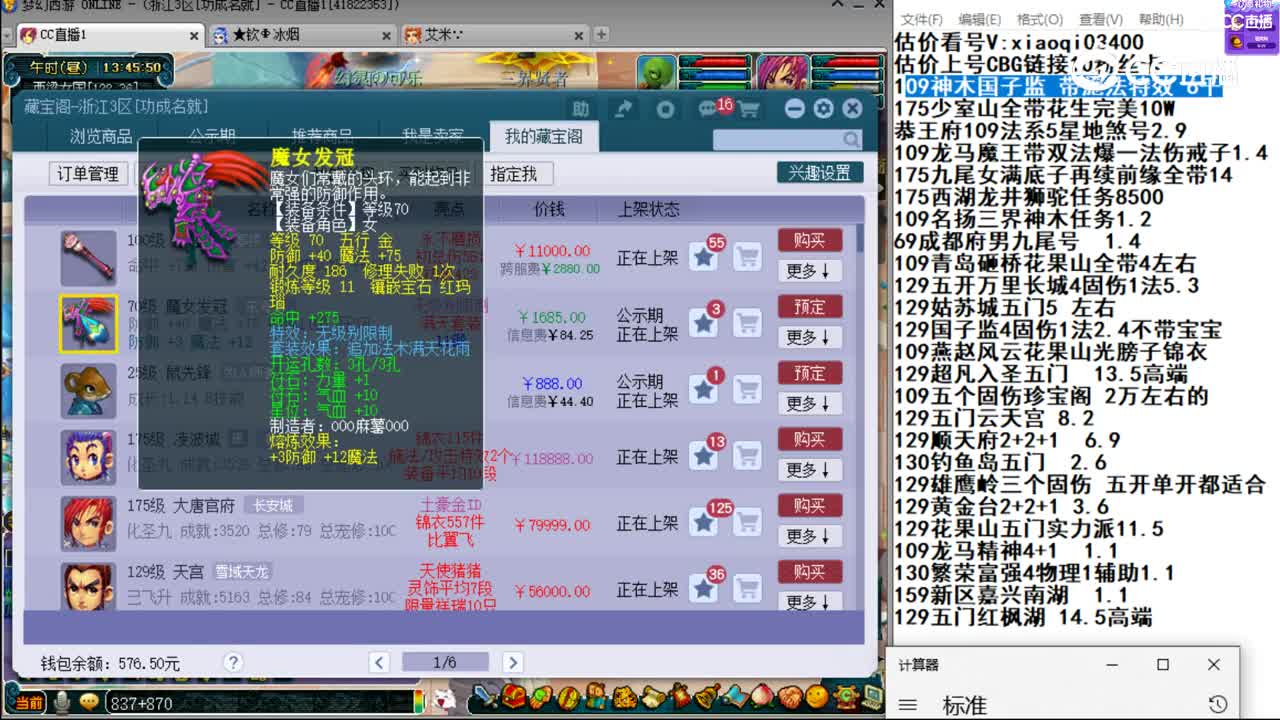Switch to the 我的藏宝阁 tab
Image resolution: width=1280 pixels, height=720 pixels.
pyautogui.click(x=543, y=137)
